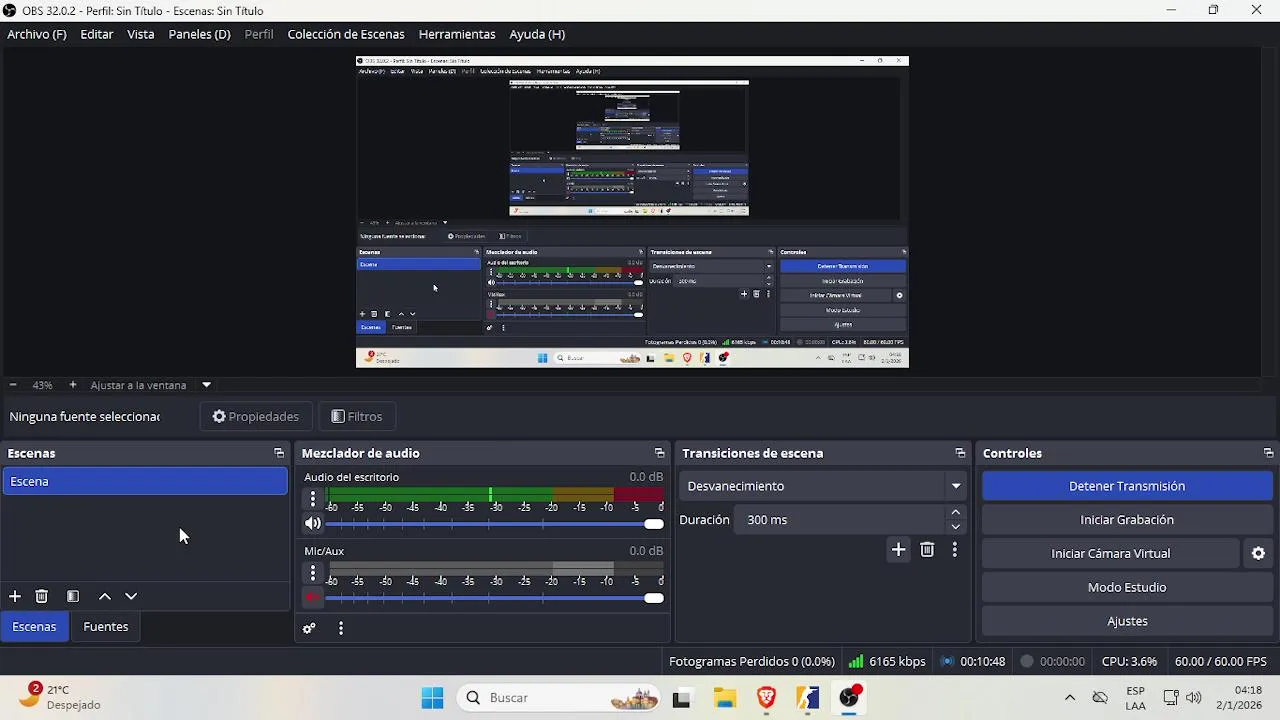Adjust the Audio del escritorio volume slider

pos(495,524)
